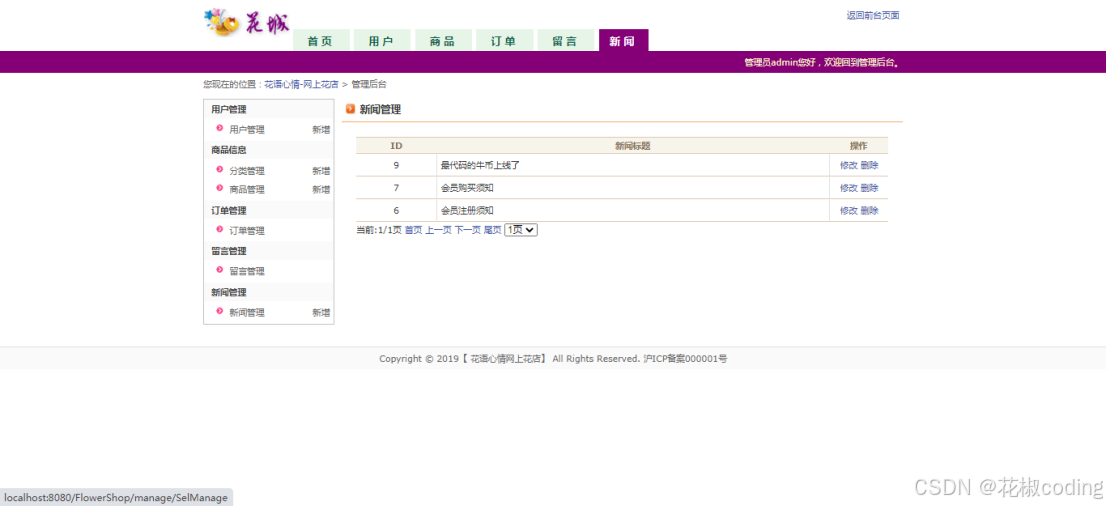Click 新增 beside 用户管理
This screenshot has width=1107, height=507.
point(321,130)
